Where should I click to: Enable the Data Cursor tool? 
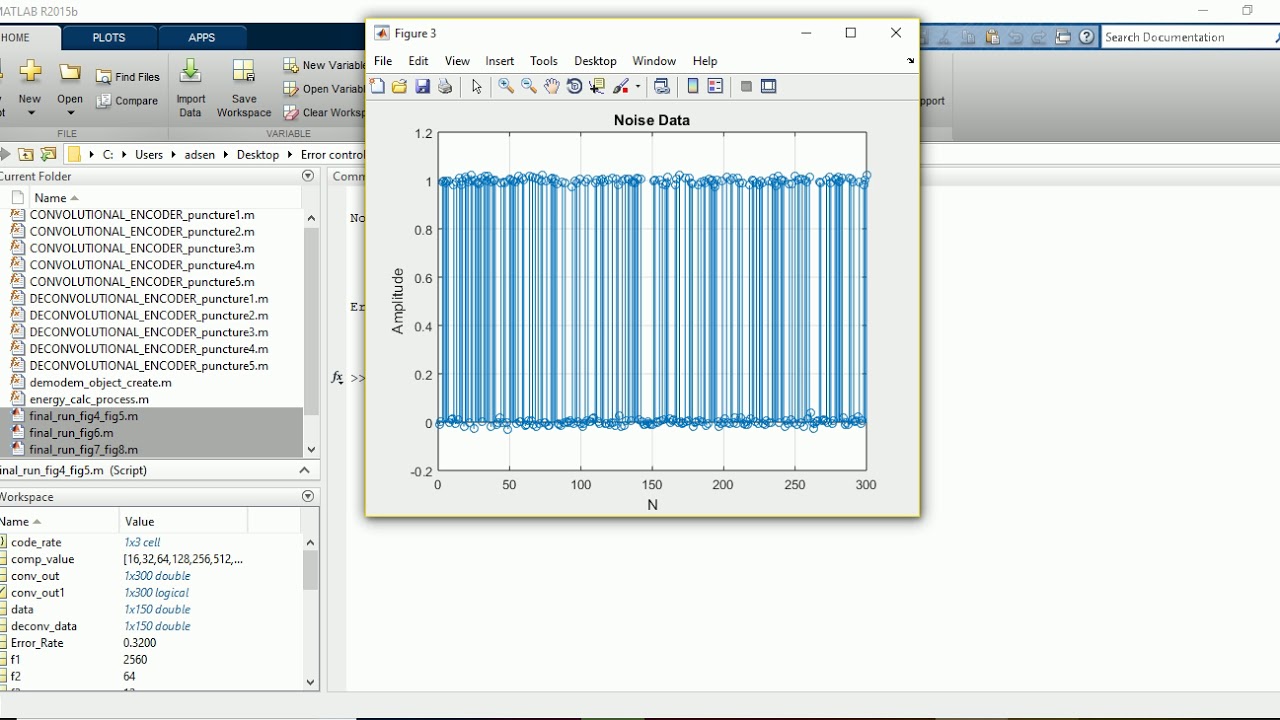pyautogui.click(x=597, y=87)
